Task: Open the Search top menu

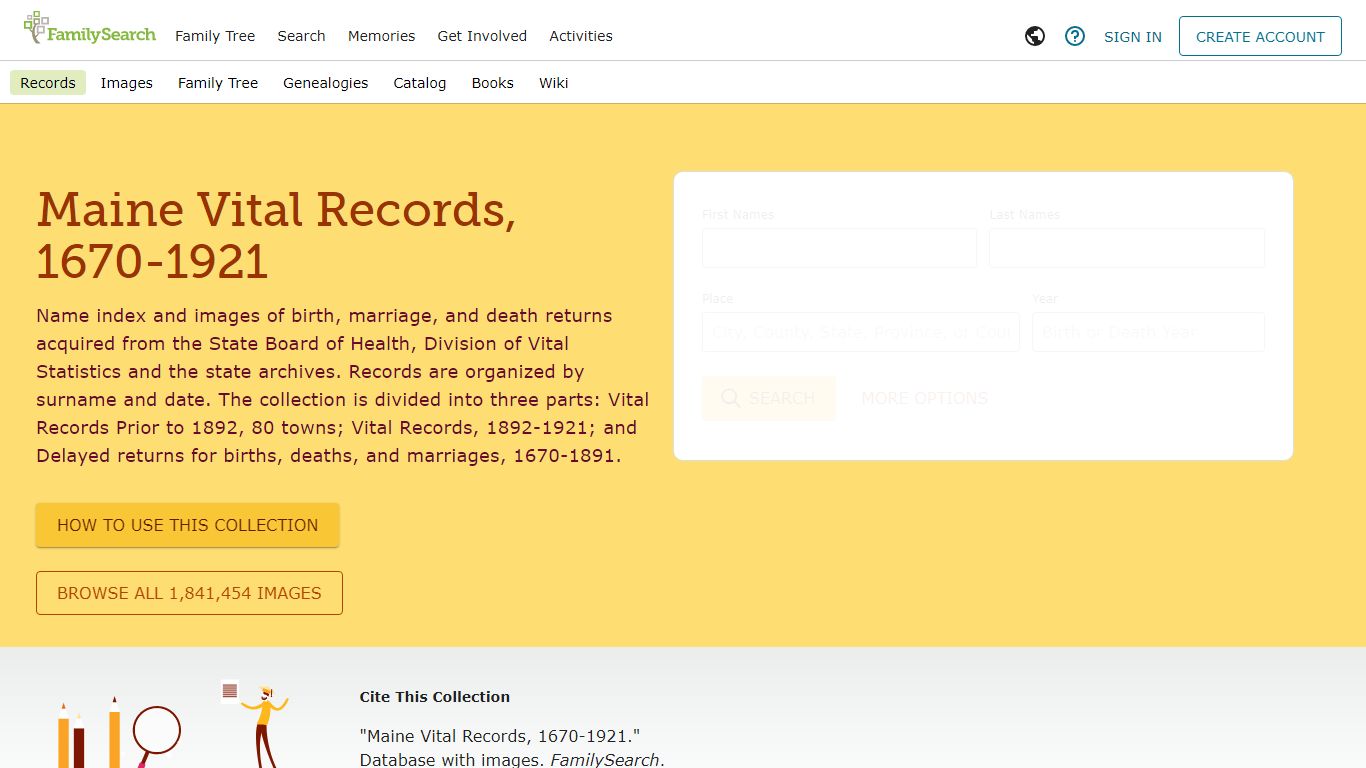Action: click(x=301, y=36)
